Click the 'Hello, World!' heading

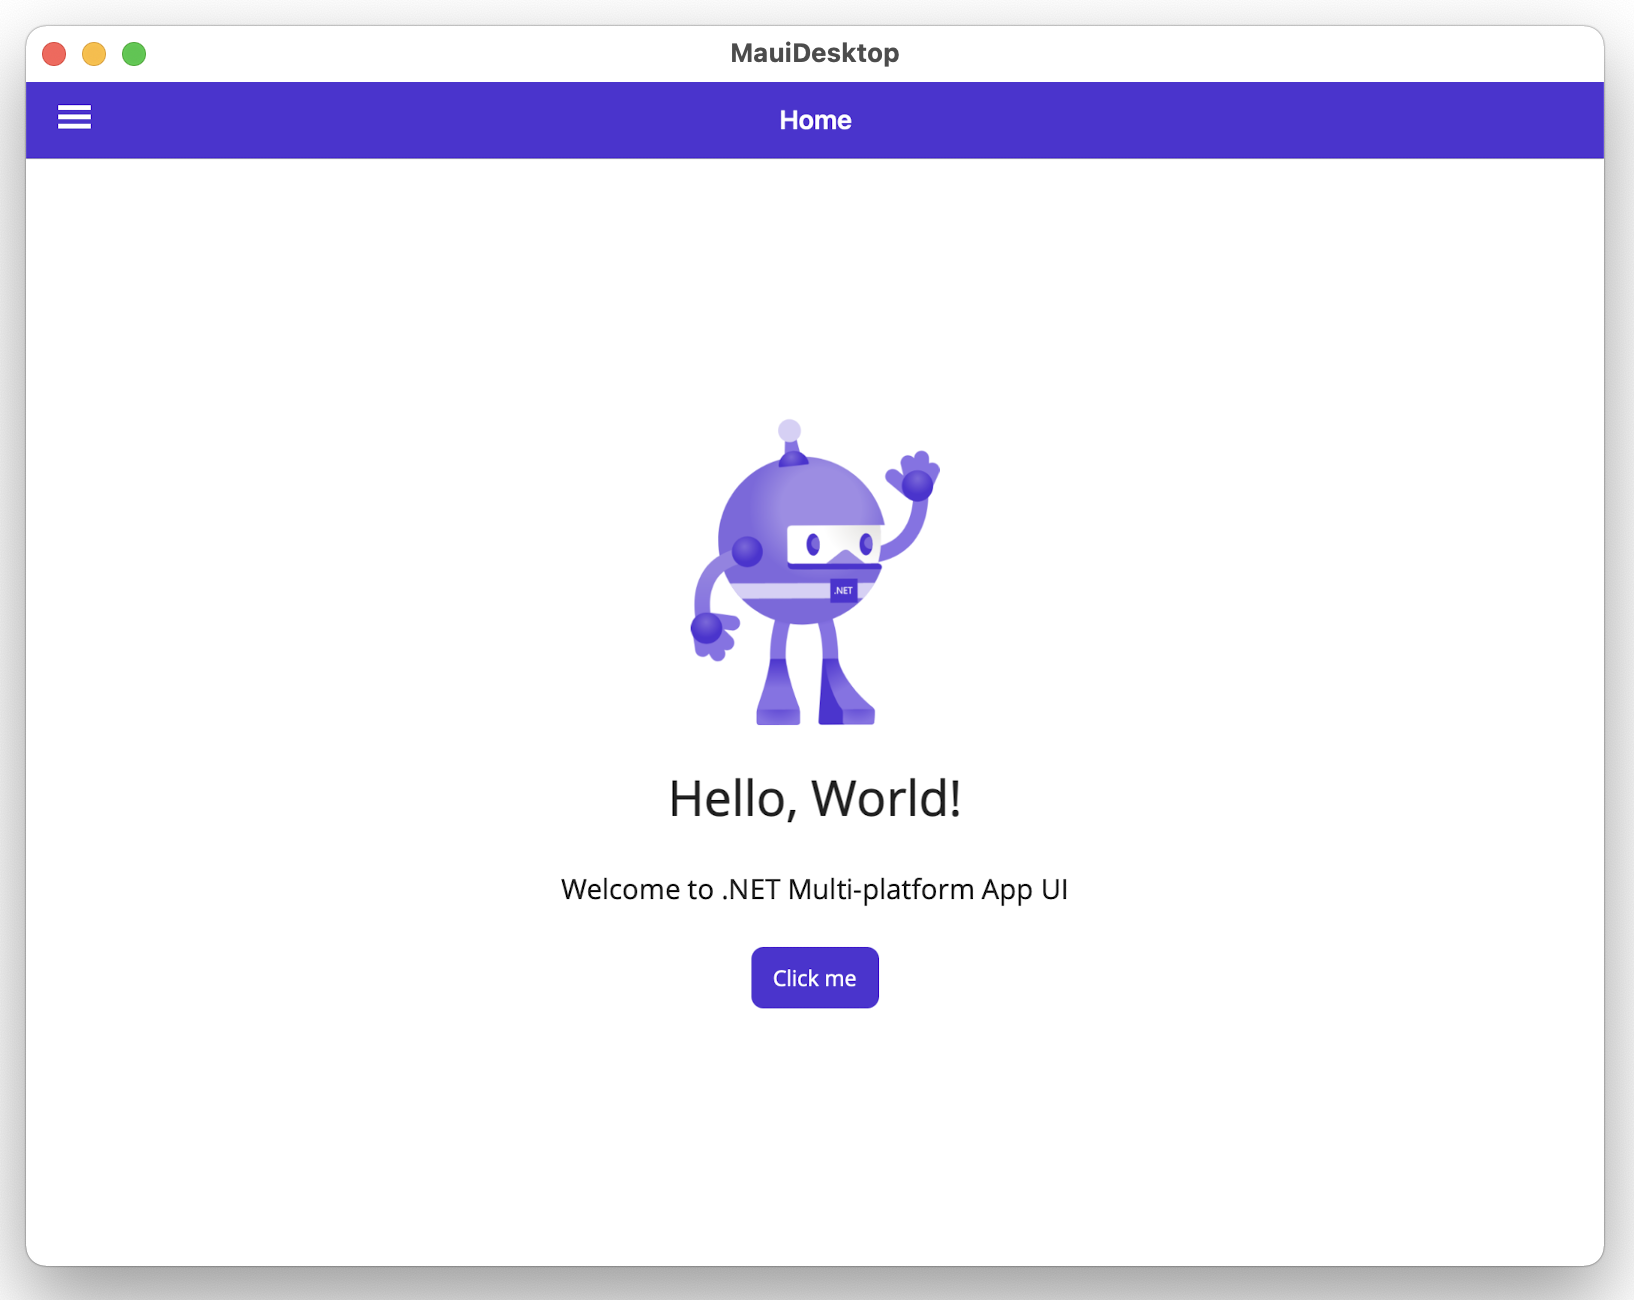click(815, 799)
